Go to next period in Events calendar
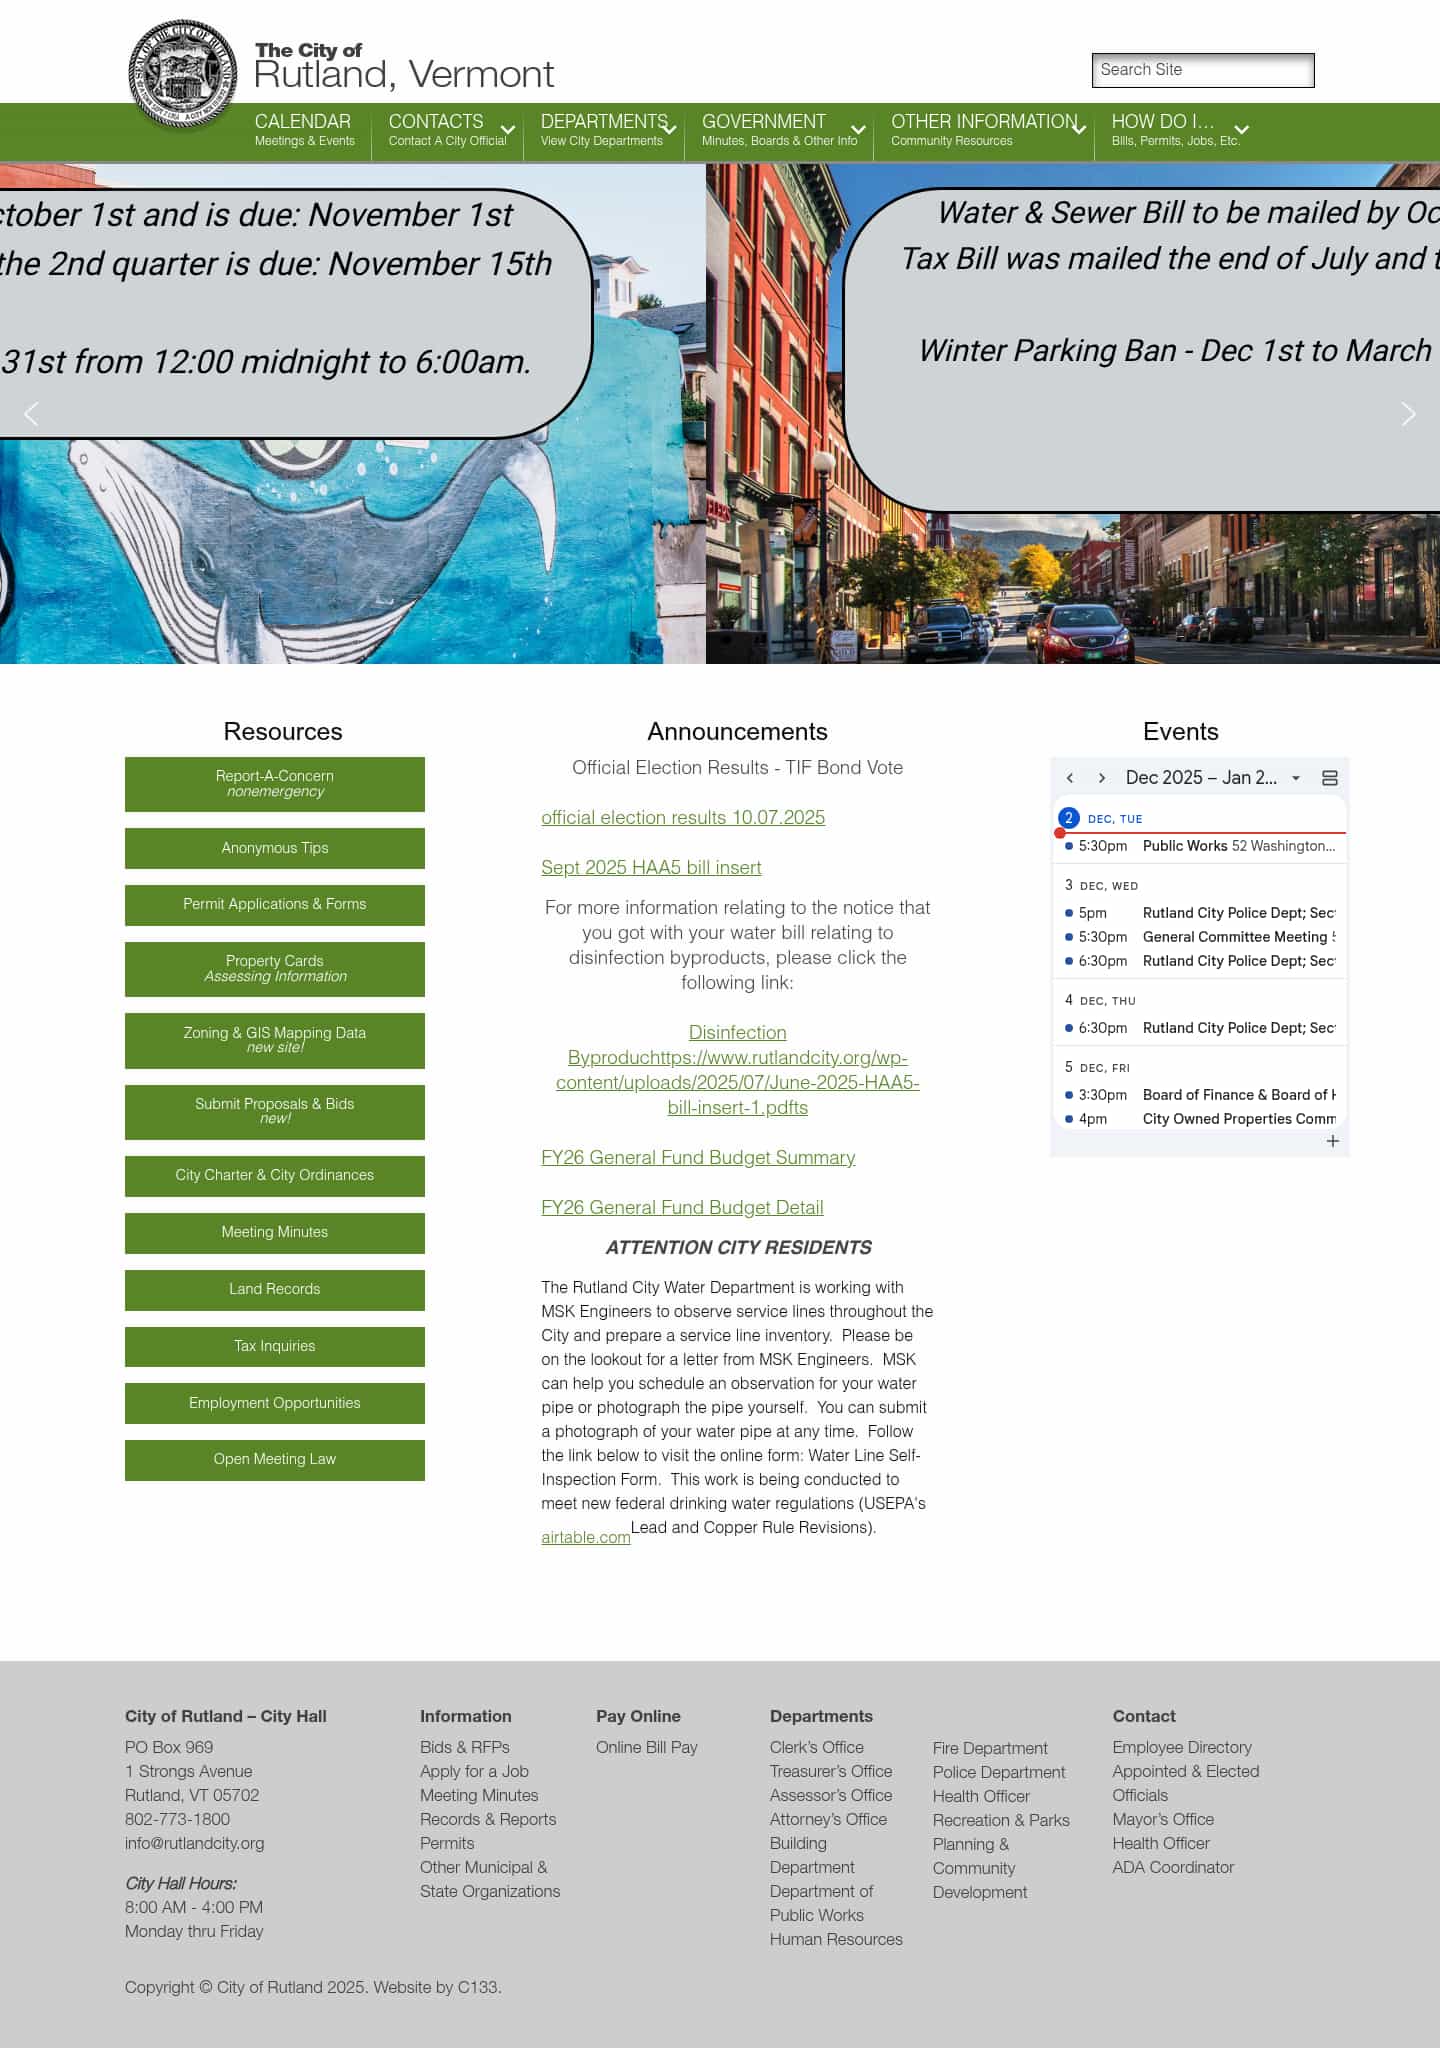 1101,778
